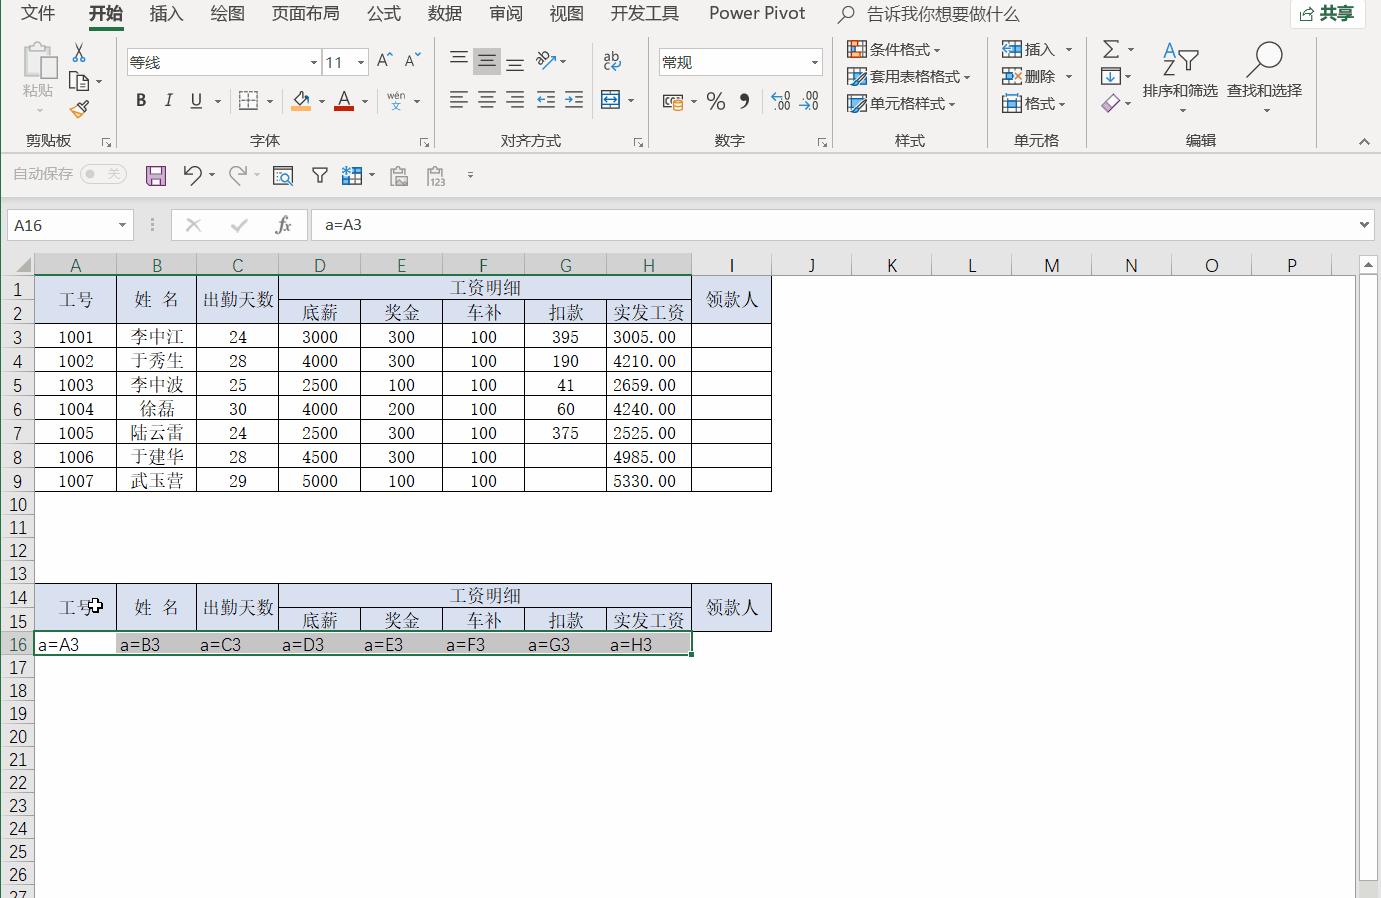
Task: Open 条件格式 conditional formatting button
Action: [893, 49]
